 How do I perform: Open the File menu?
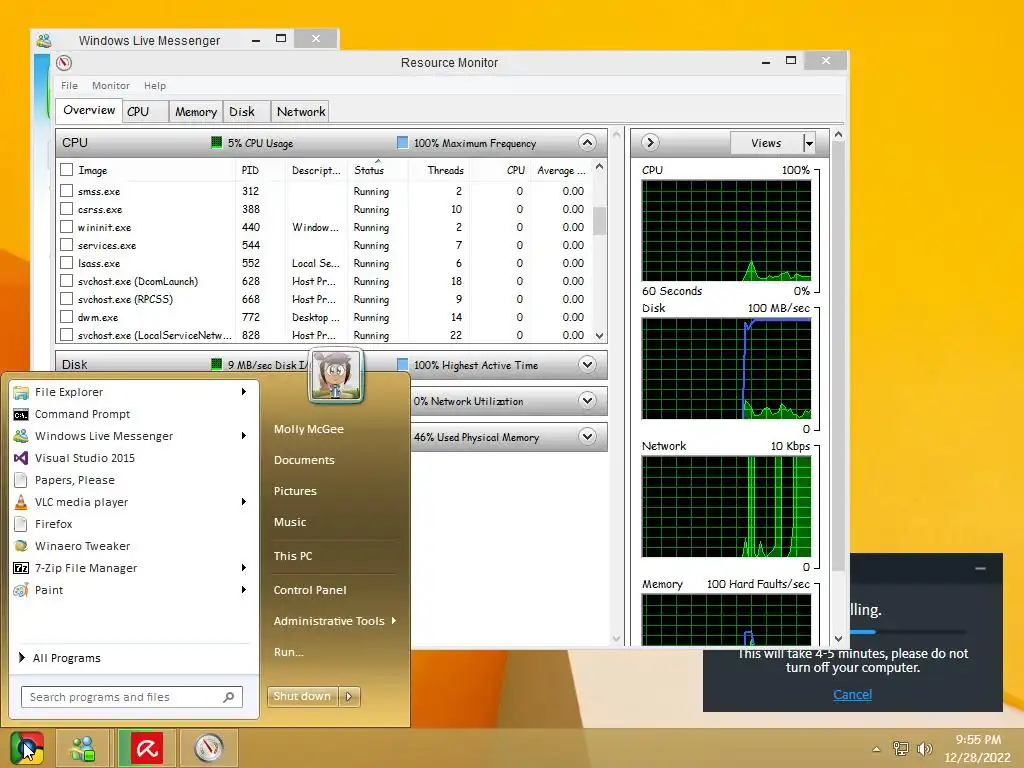69,86
